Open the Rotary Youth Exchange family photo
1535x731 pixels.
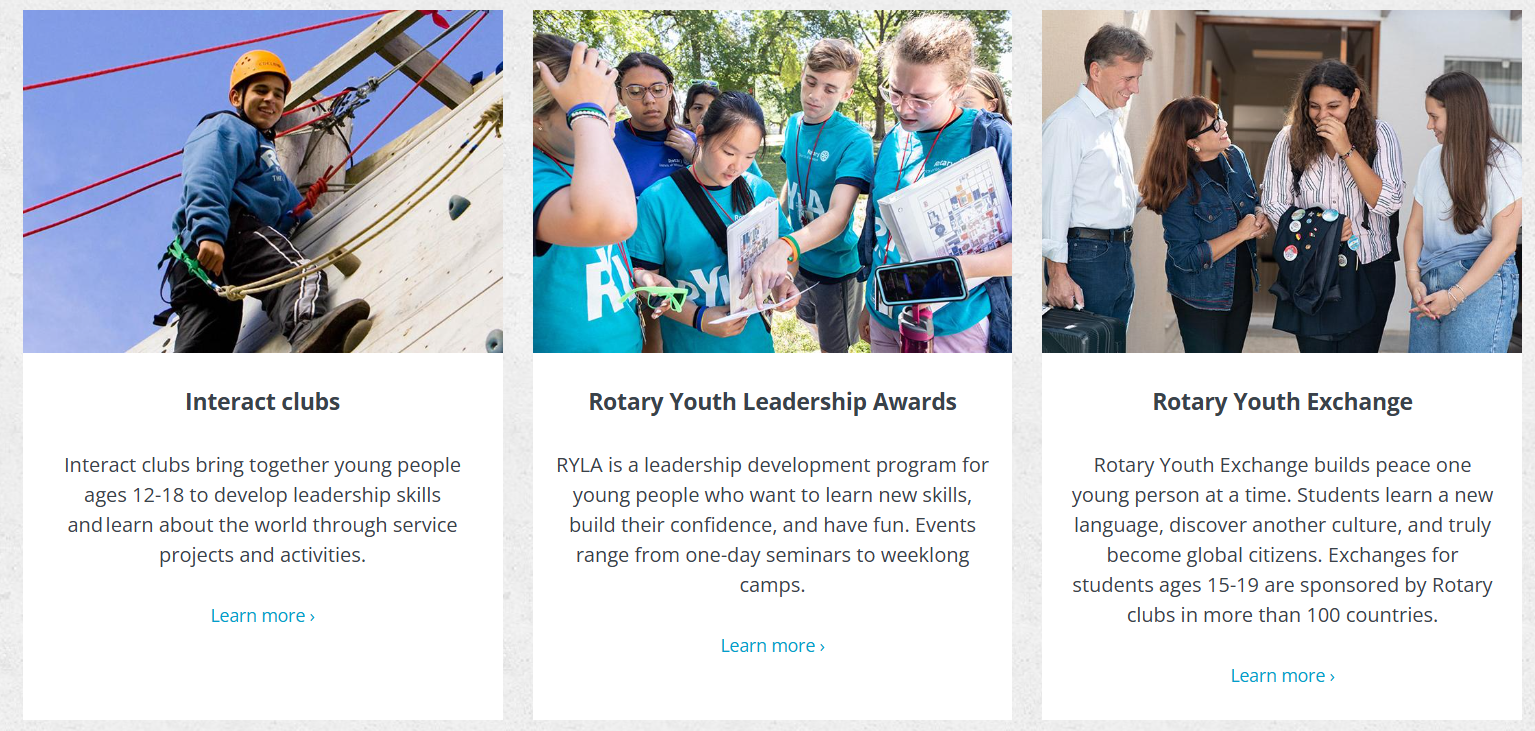pyautogui.click(x=1282, y=181)
